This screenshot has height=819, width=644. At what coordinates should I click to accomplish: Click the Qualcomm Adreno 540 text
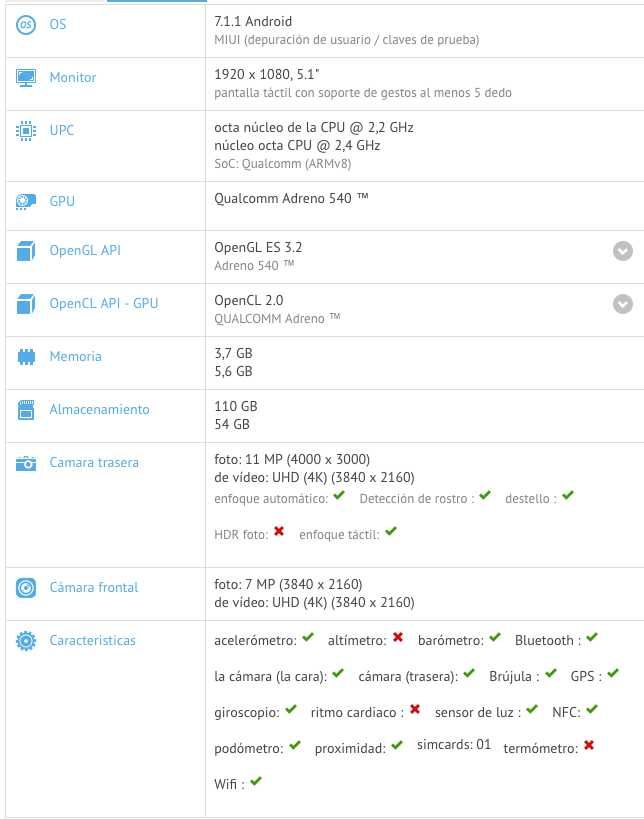(291, 199)
